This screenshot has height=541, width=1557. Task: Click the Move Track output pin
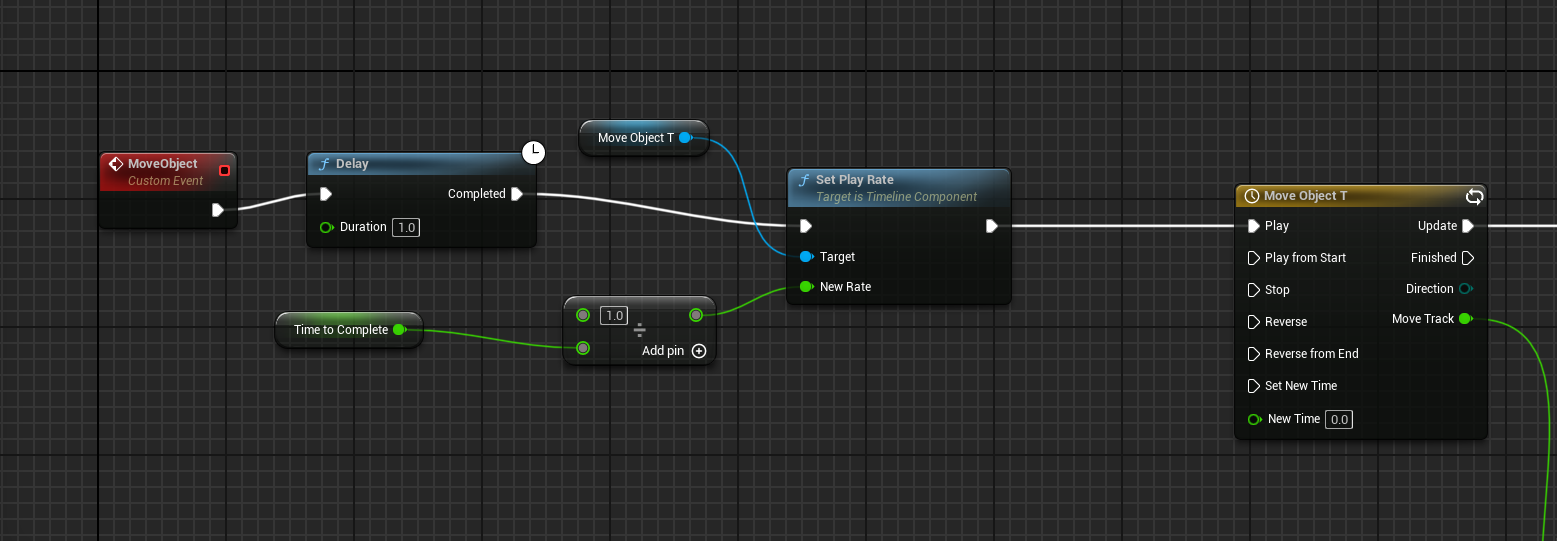coord(1465,319)
